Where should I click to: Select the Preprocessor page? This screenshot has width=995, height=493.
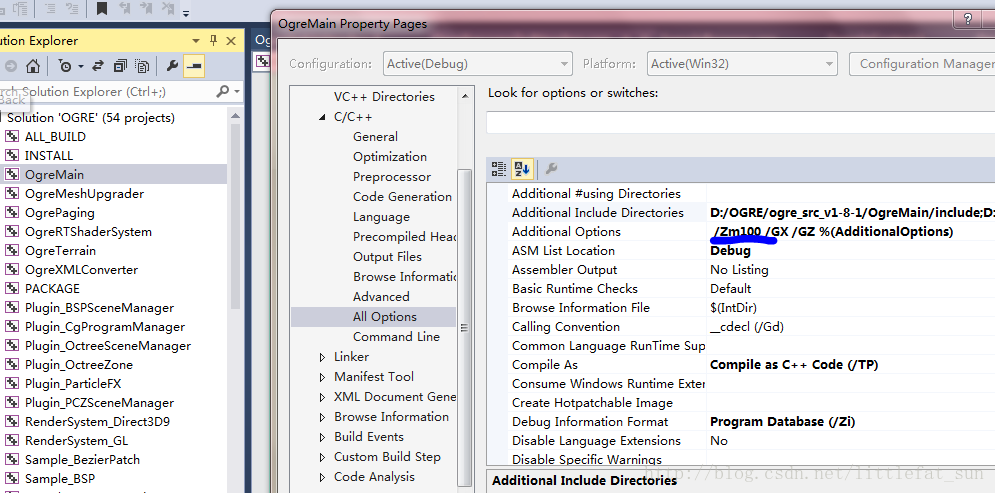pyautogui.click(x=392, y=177)
